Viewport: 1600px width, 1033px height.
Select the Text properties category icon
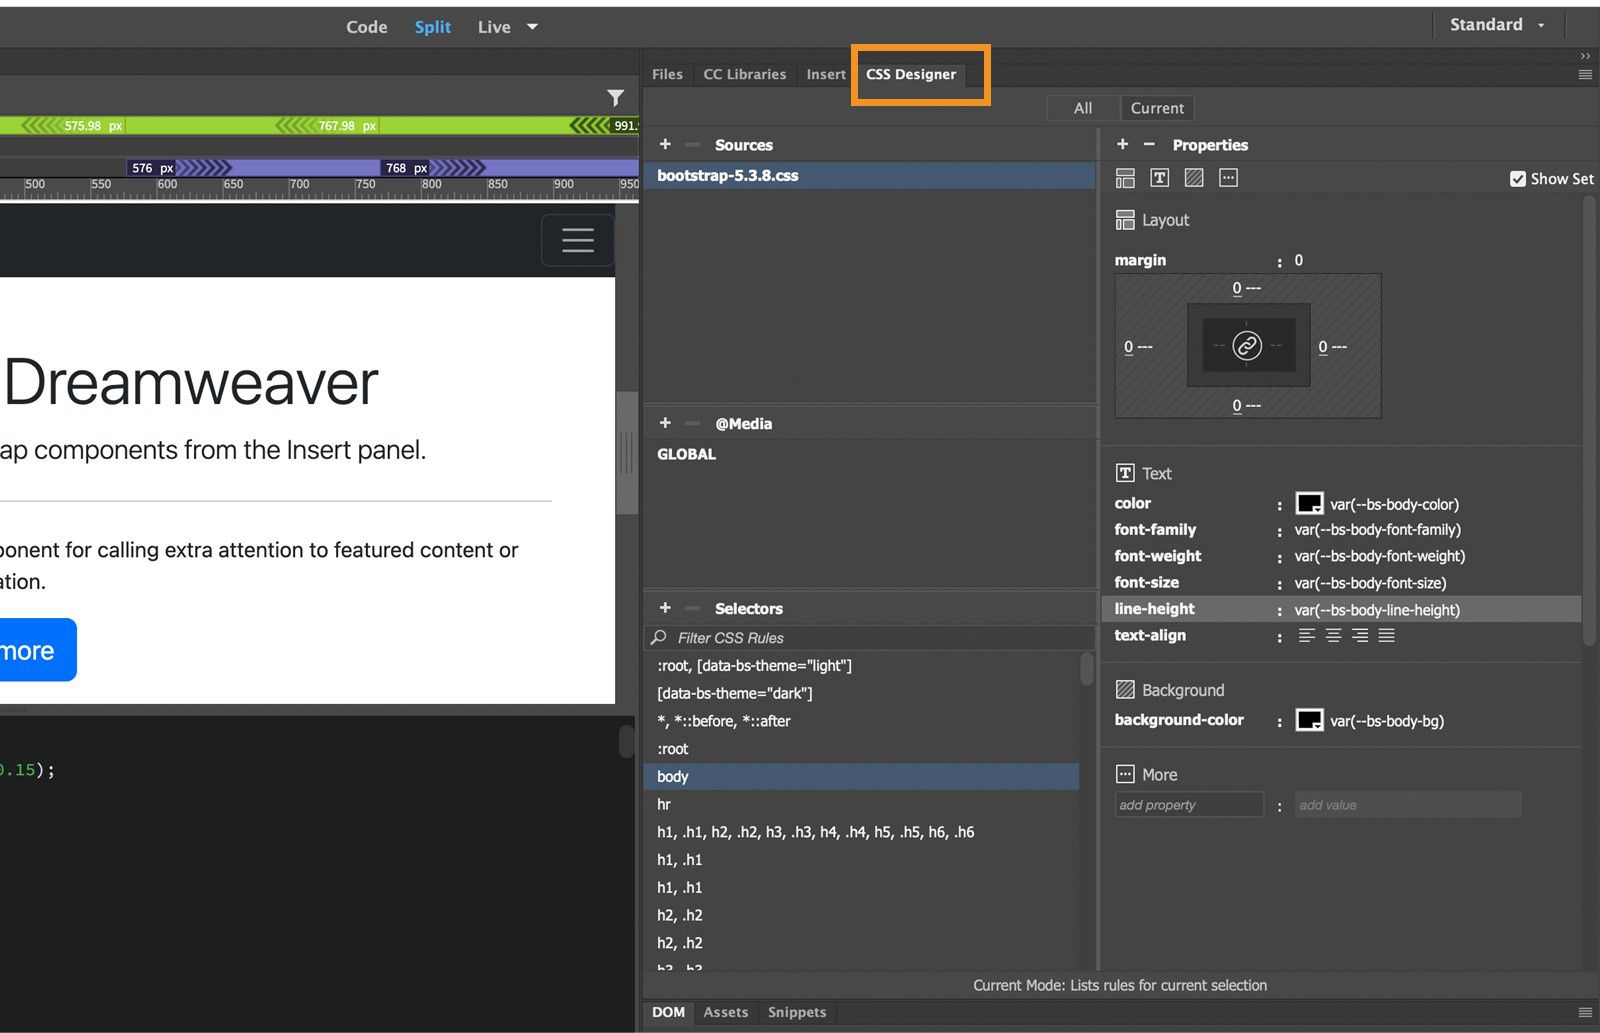[1159, 177]
